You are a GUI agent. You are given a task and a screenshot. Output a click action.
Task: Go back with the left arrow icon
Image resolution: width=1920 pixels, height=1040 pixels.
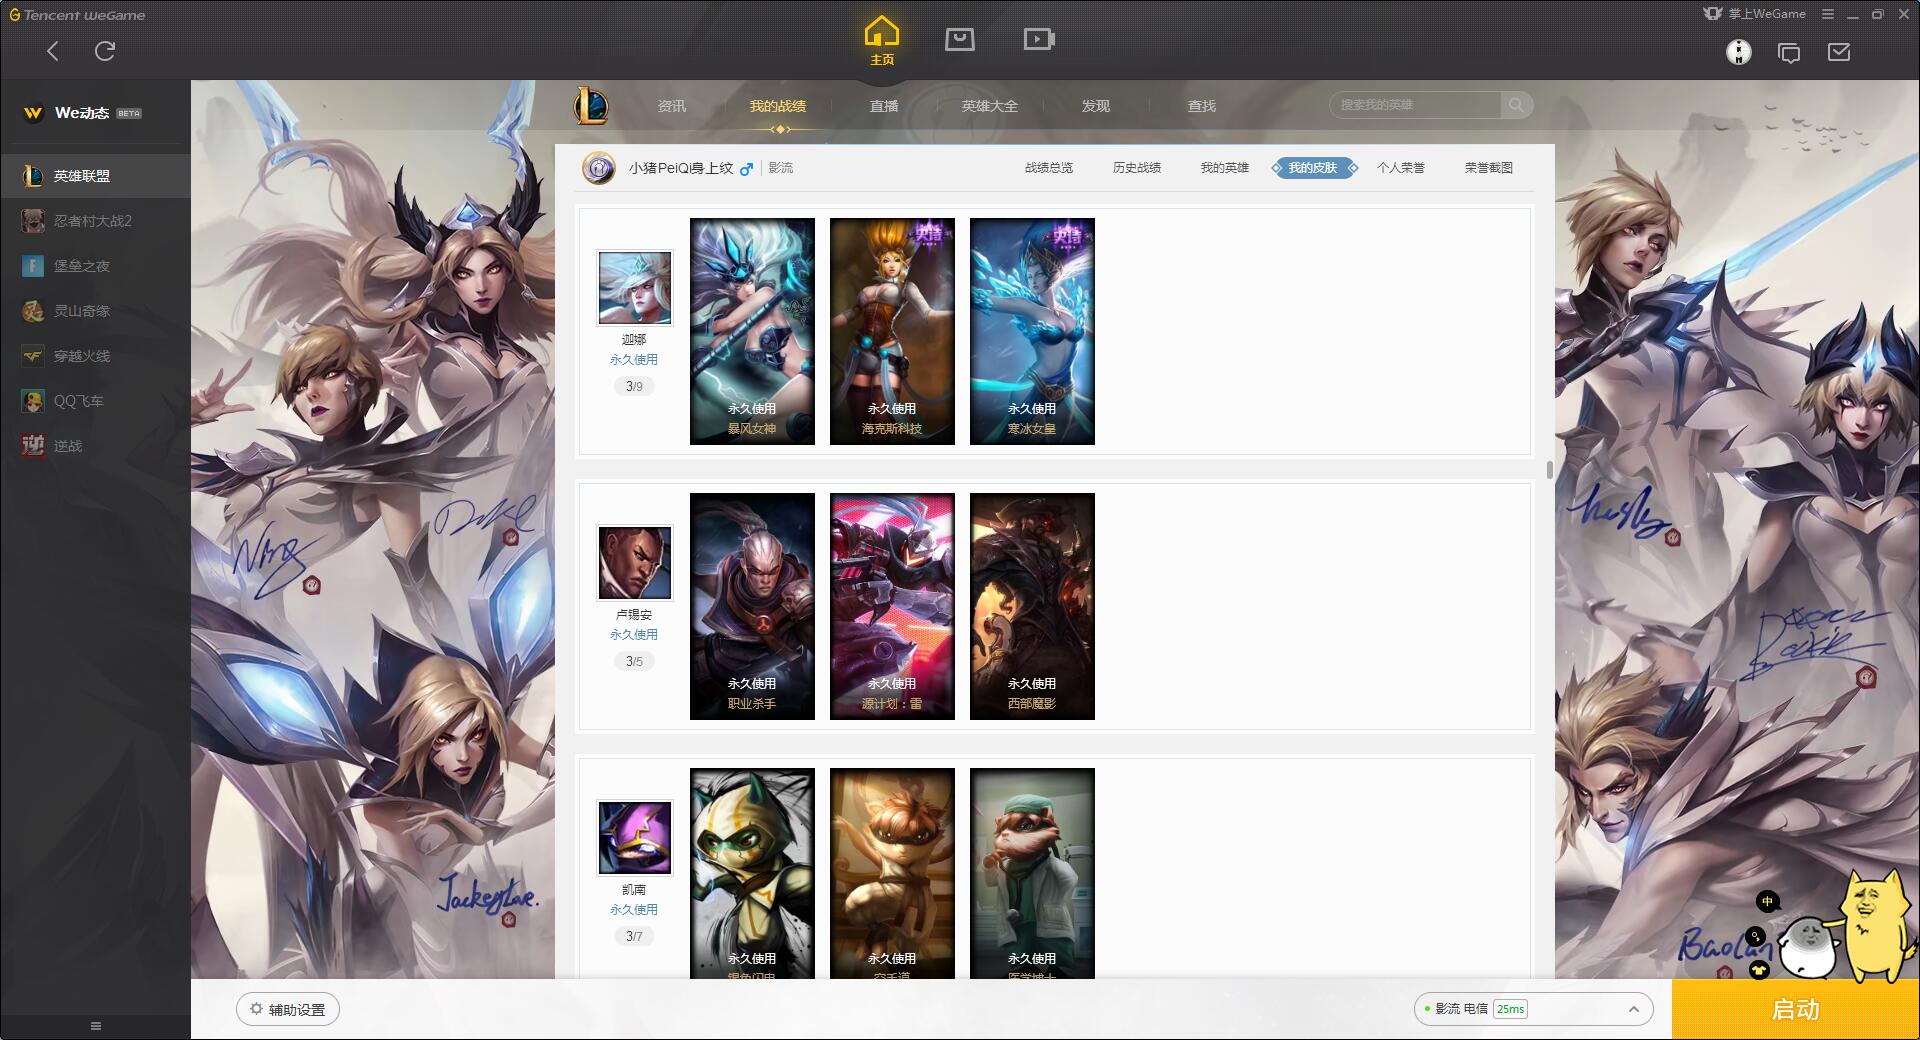pyautogui.click(x=53, y=51)
